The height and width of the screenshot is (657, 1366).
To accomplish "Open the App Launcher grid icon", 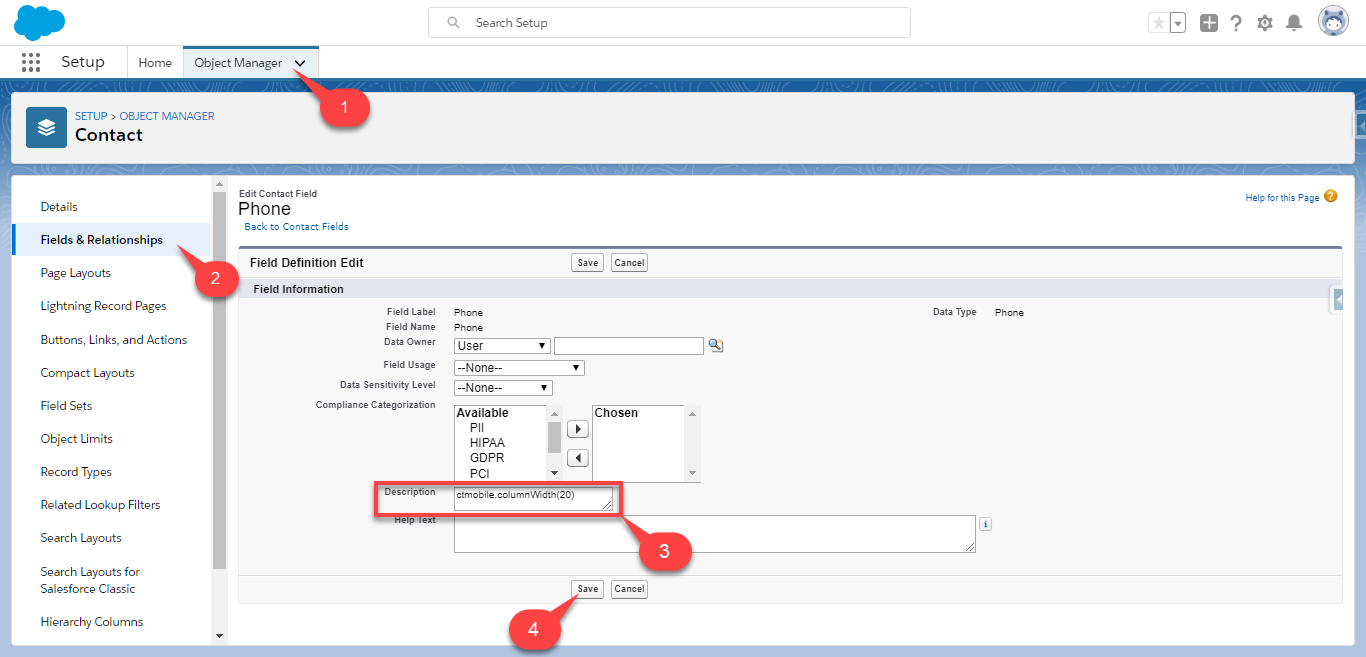I will (31, 62).
